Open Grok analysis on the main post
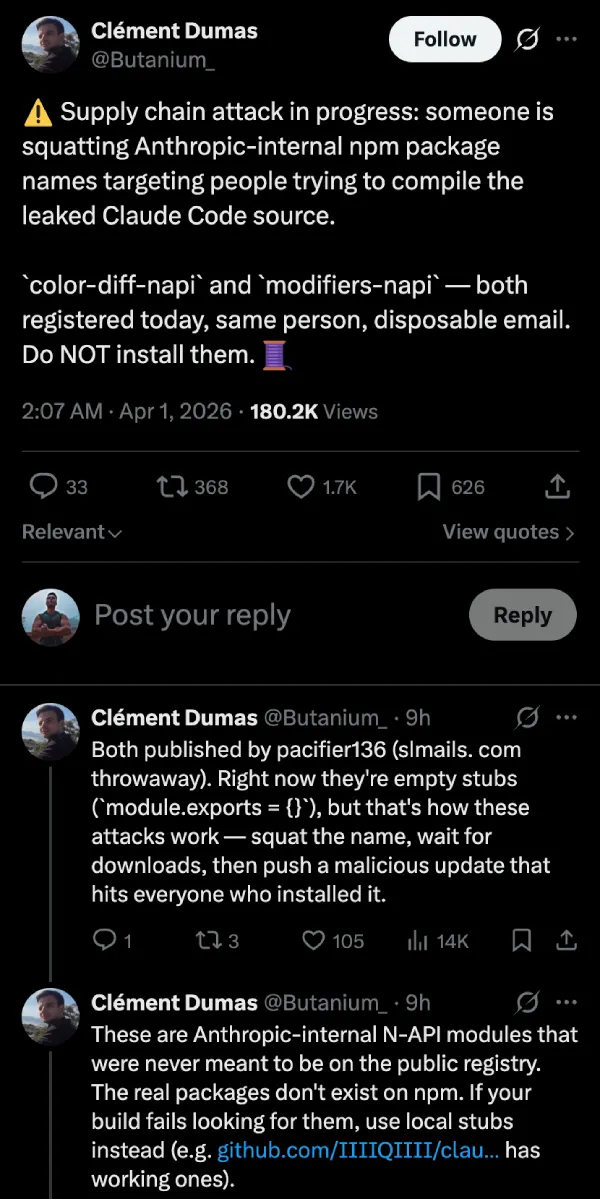The width and height of the screenshot is (600, 1199). point(528,39)
